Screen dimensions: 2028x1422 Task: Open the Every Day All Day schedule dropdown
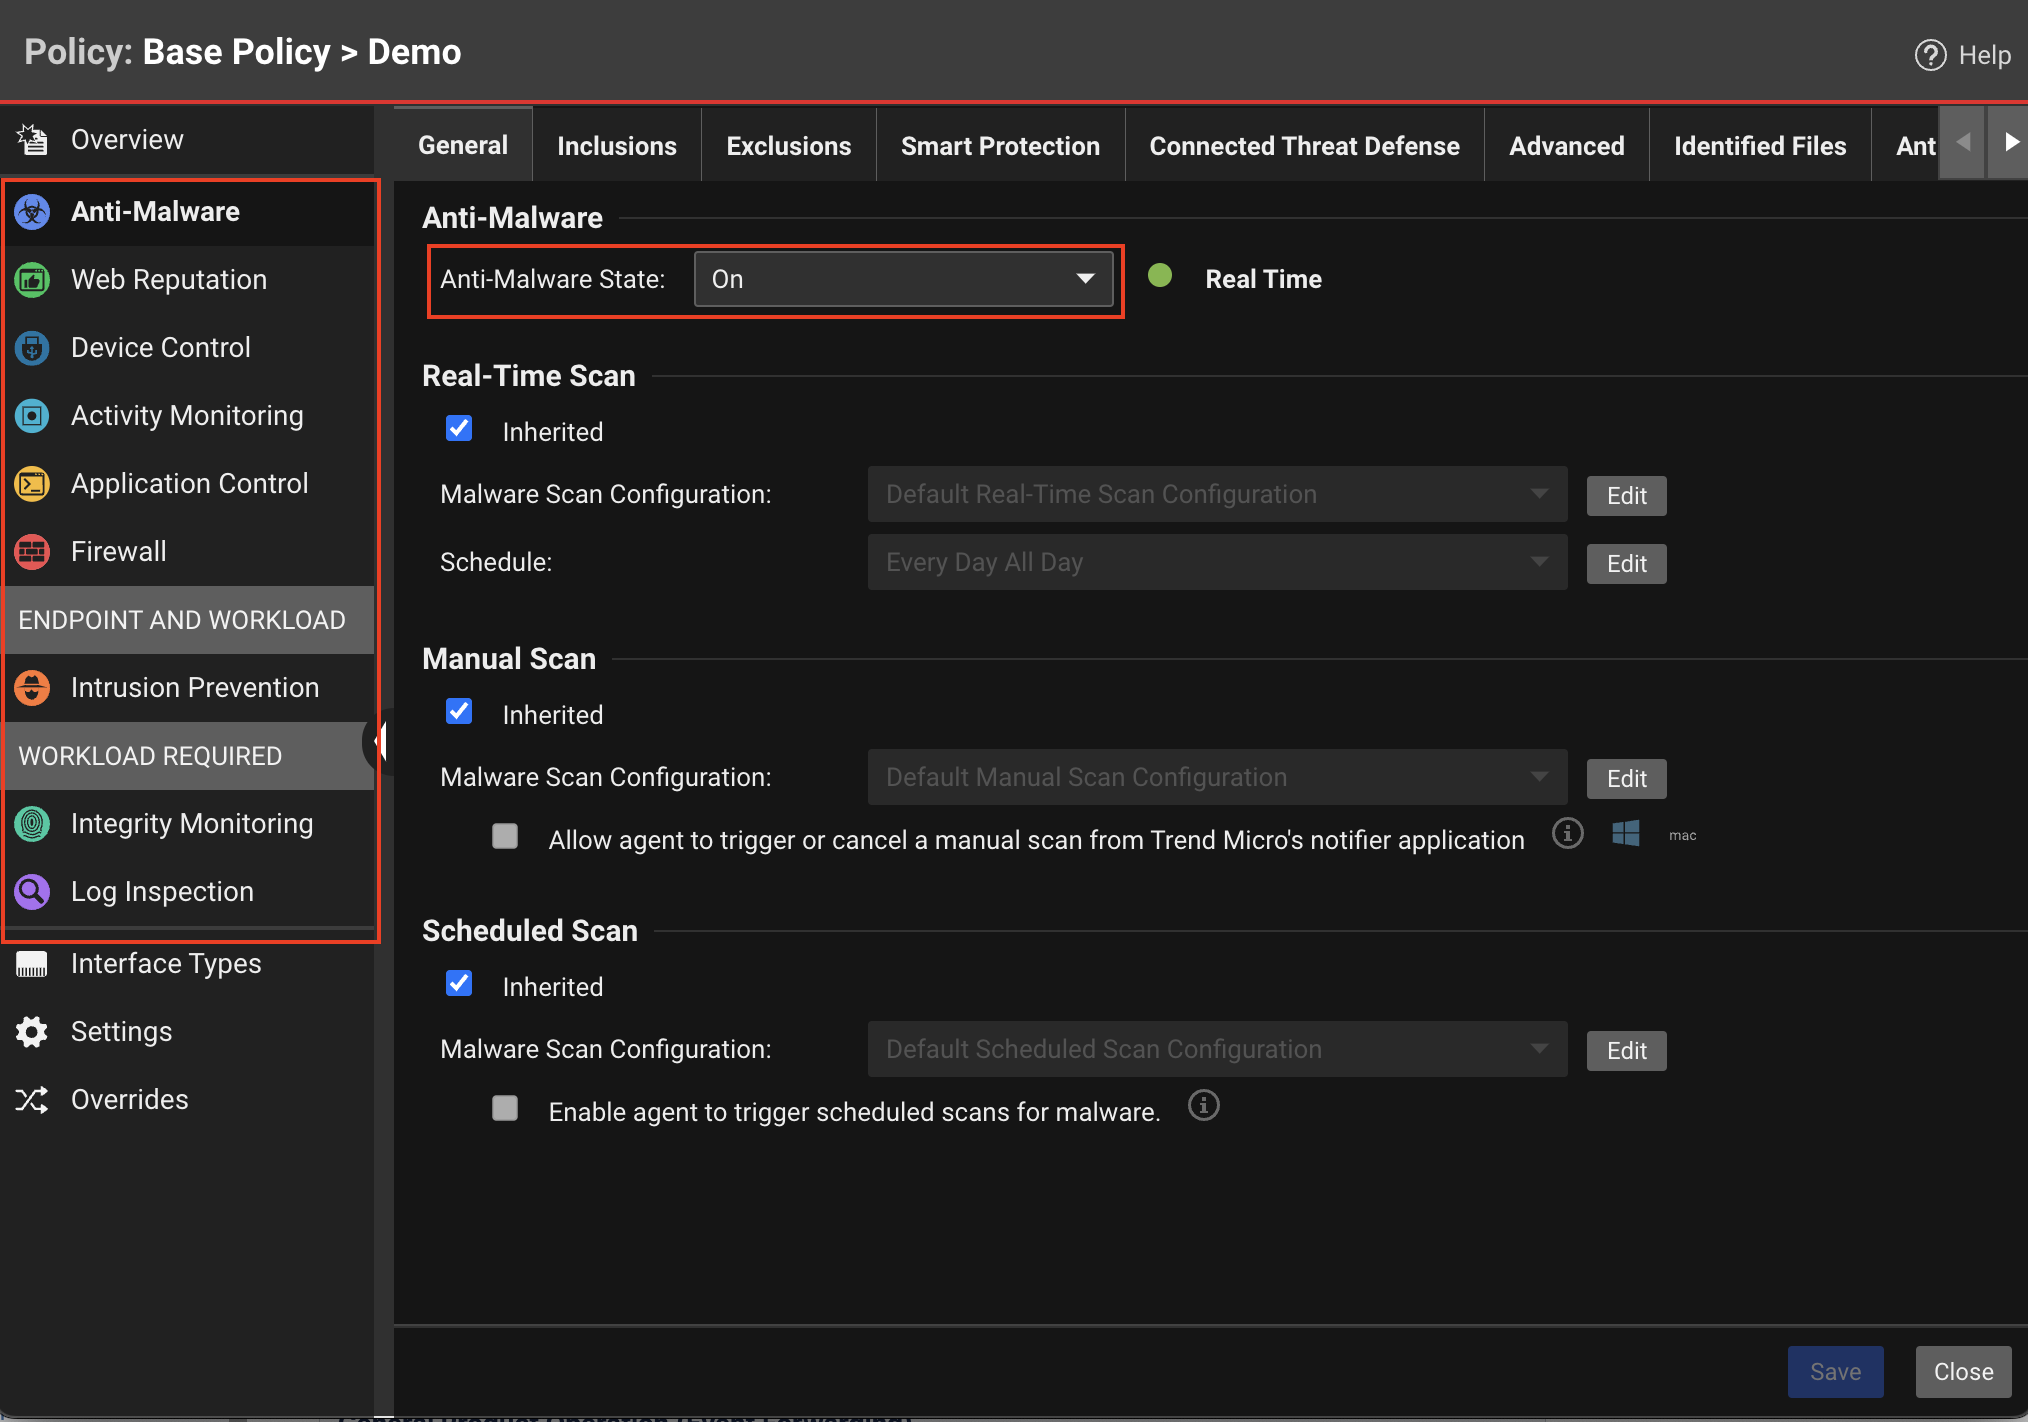coord(1217,562)
